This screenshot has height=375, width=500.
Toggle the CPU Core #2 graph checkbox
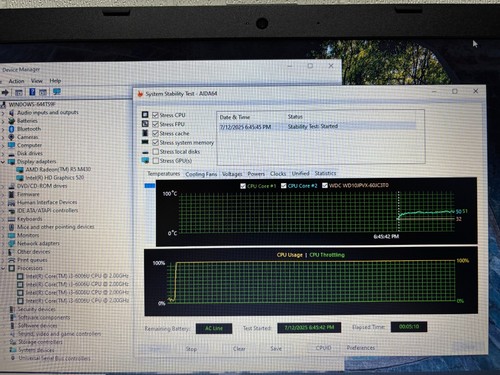point(284,186)
